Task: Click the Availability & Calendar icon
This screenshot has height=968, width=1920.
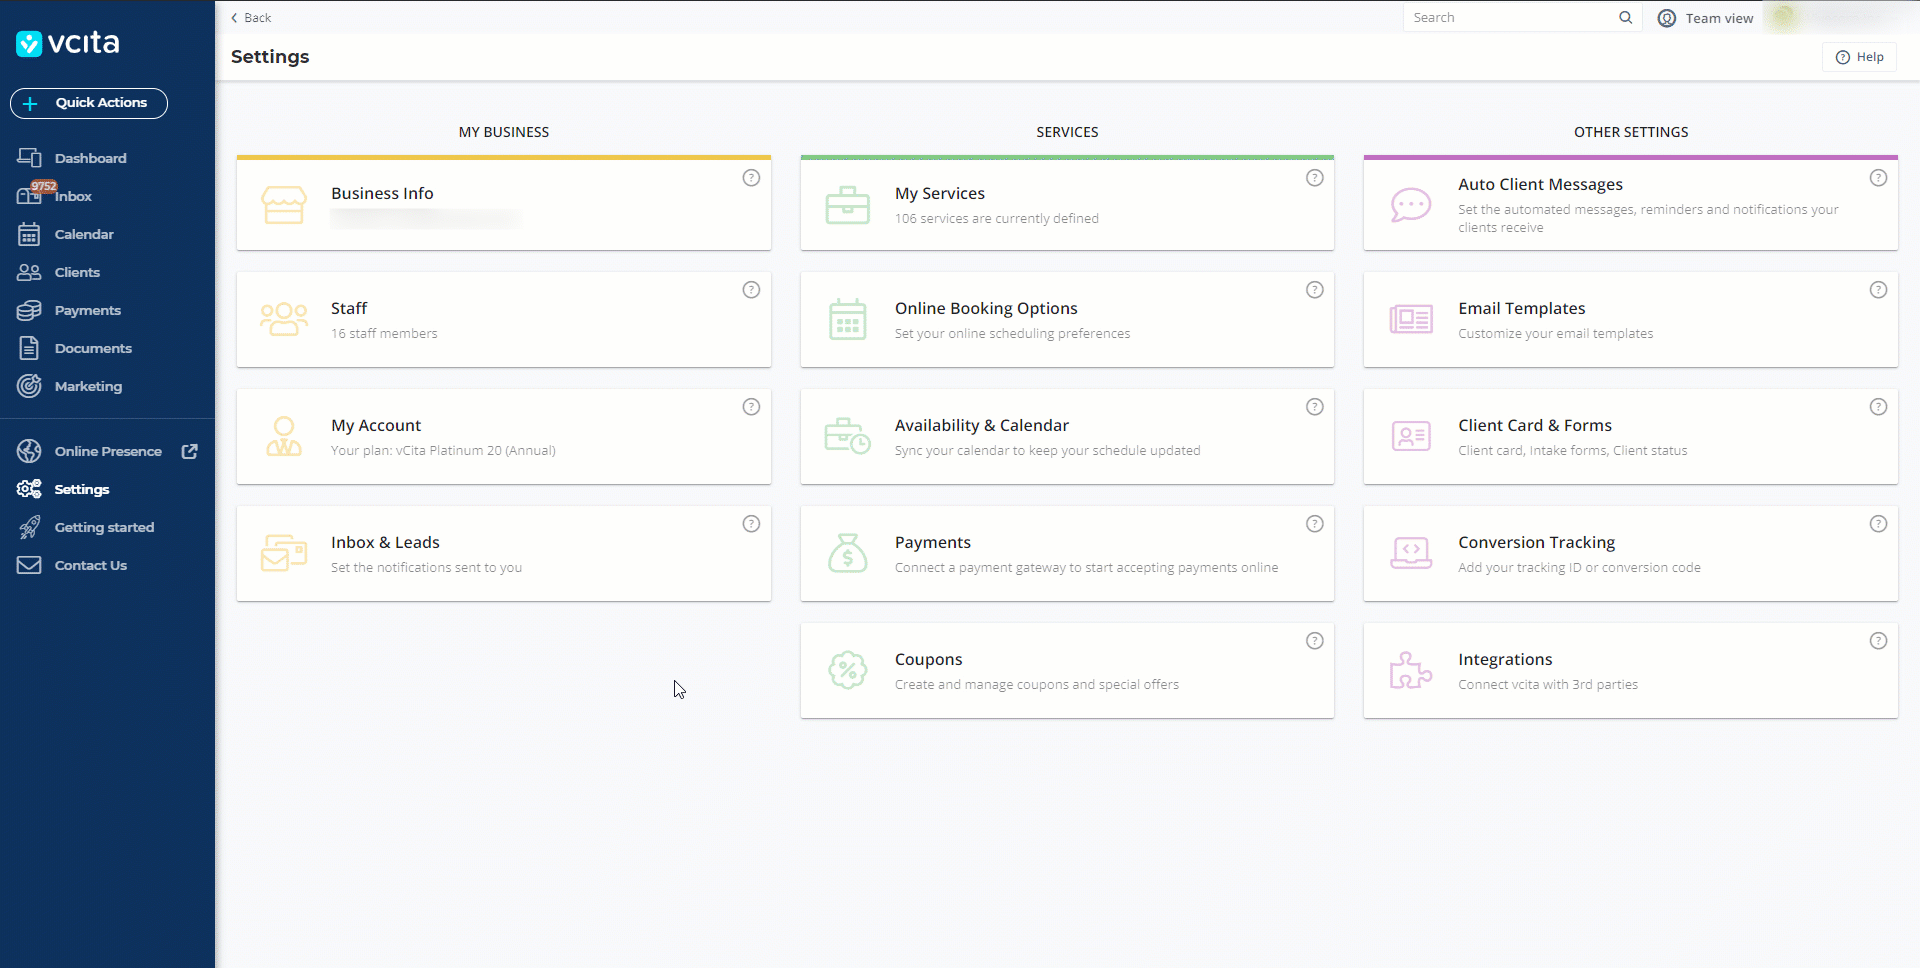Action: (x=848, y=436)
